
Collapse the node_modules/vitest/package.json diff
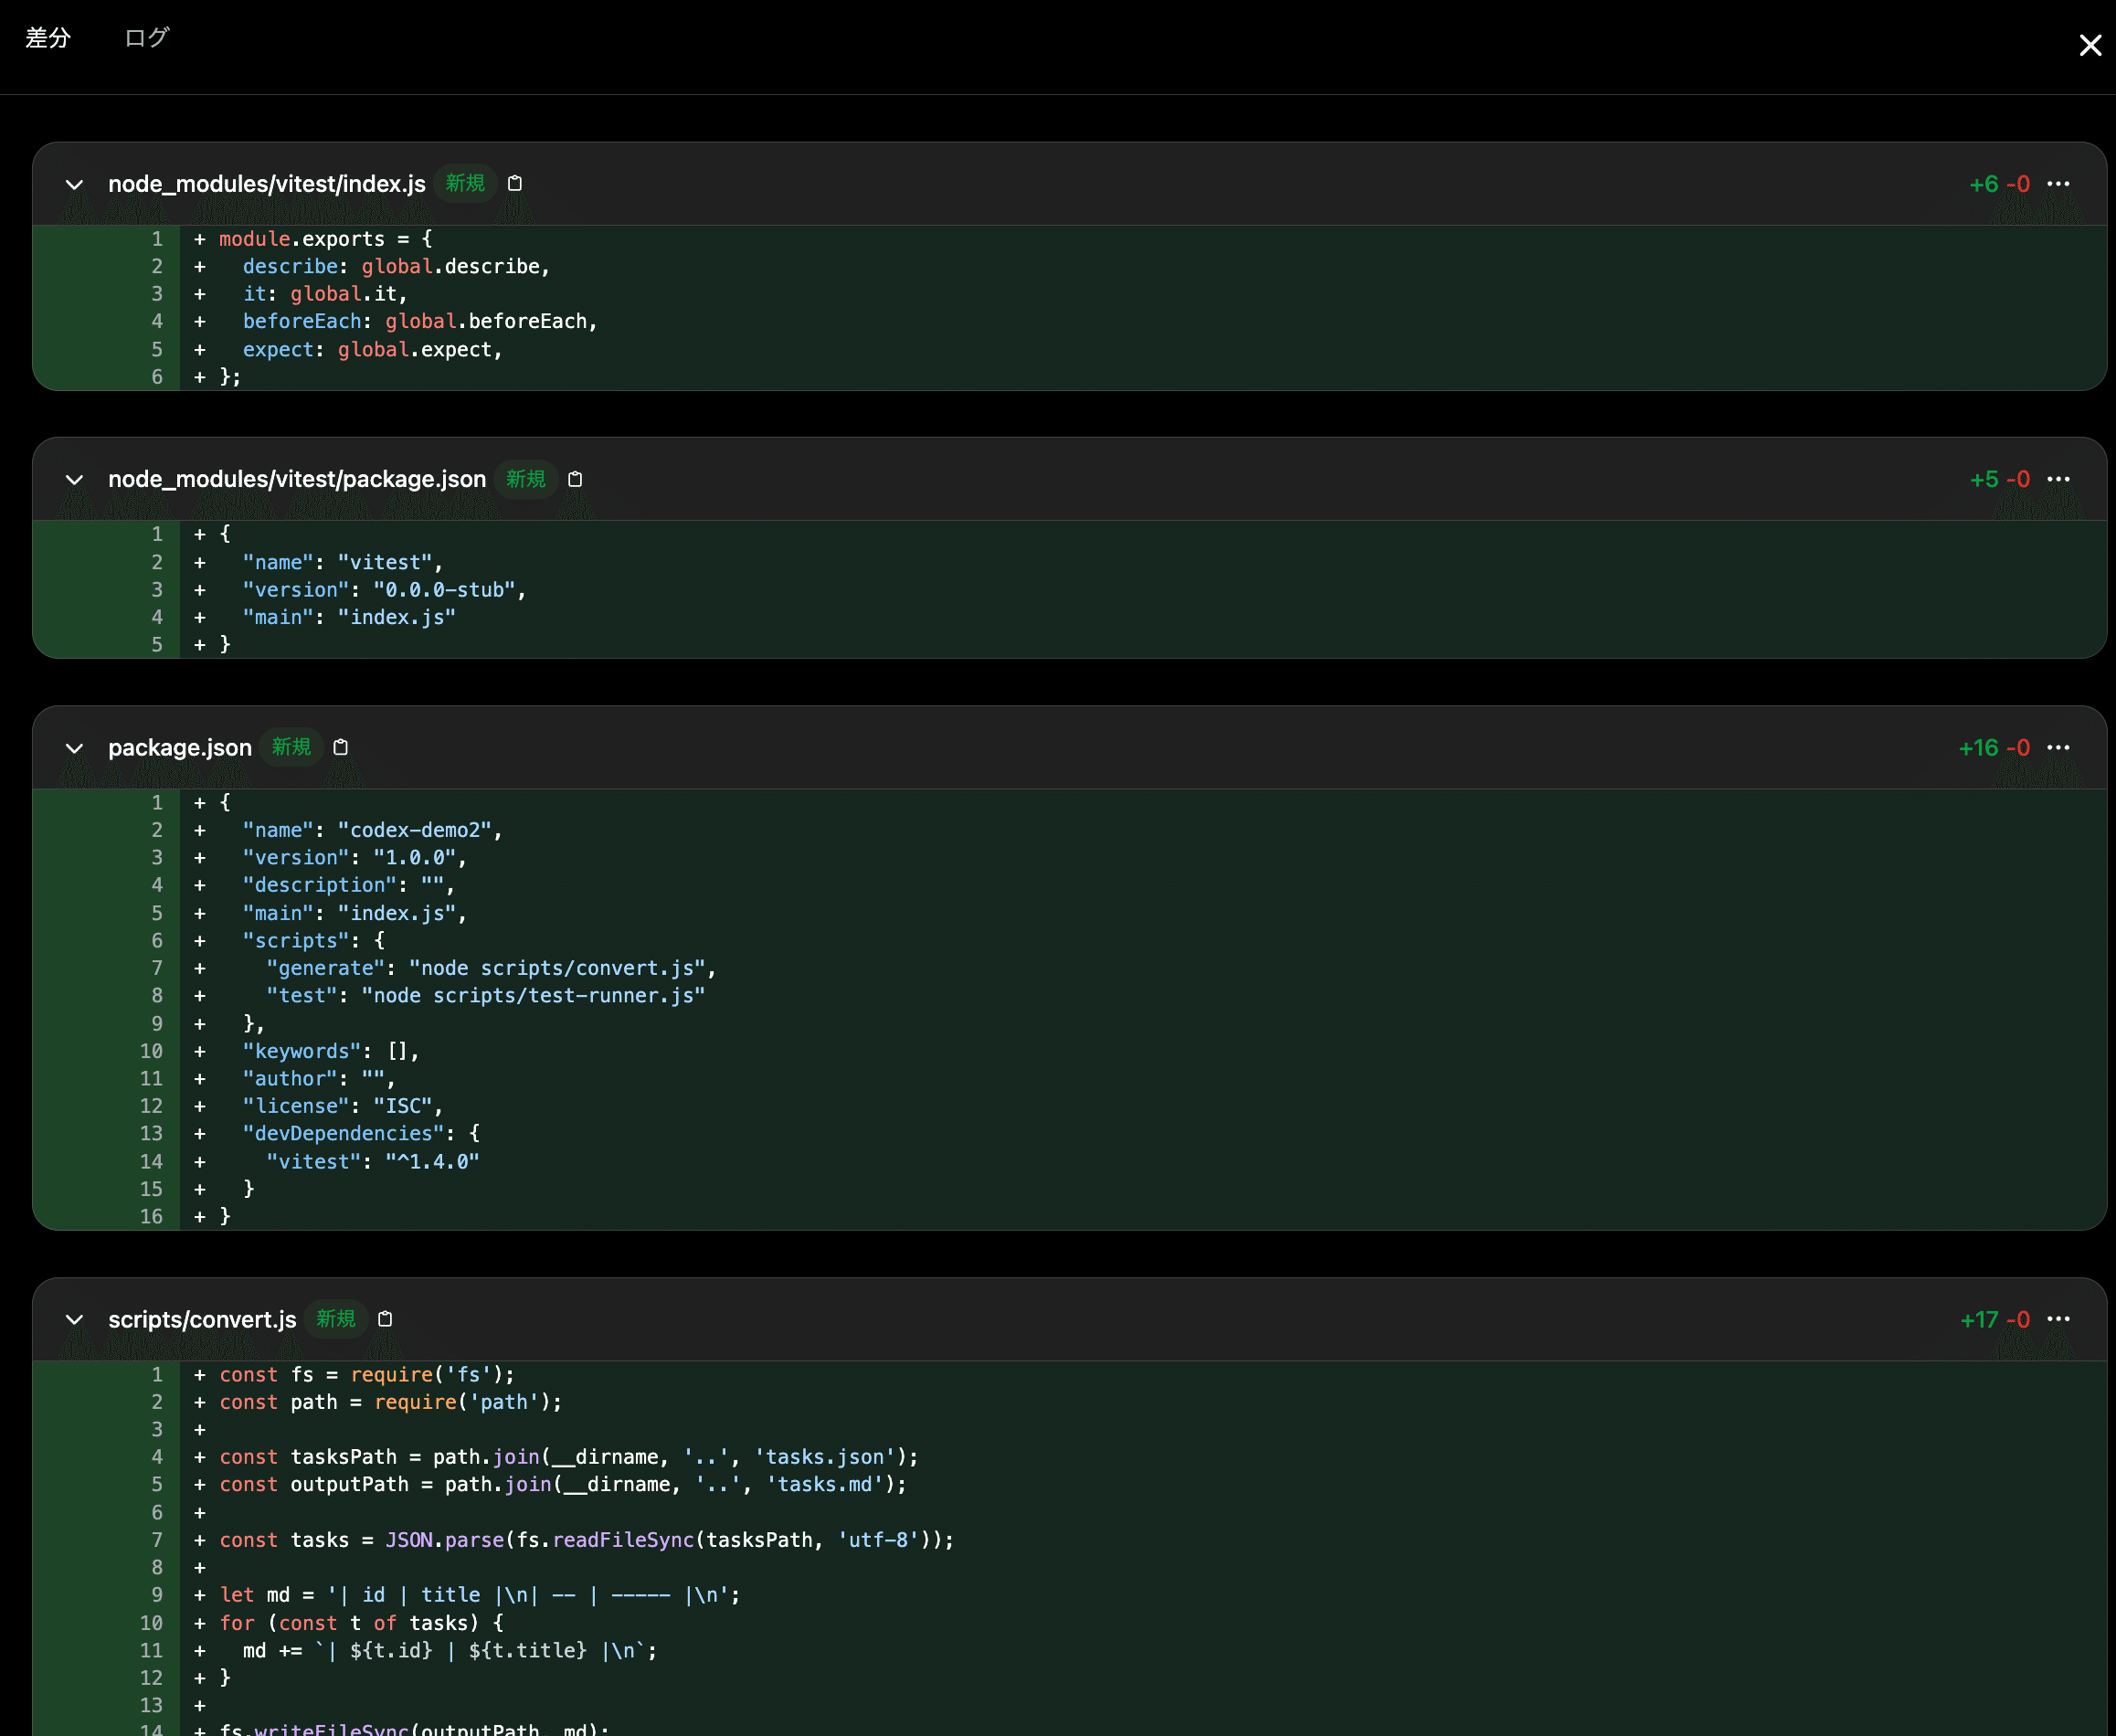pos(74,480)
